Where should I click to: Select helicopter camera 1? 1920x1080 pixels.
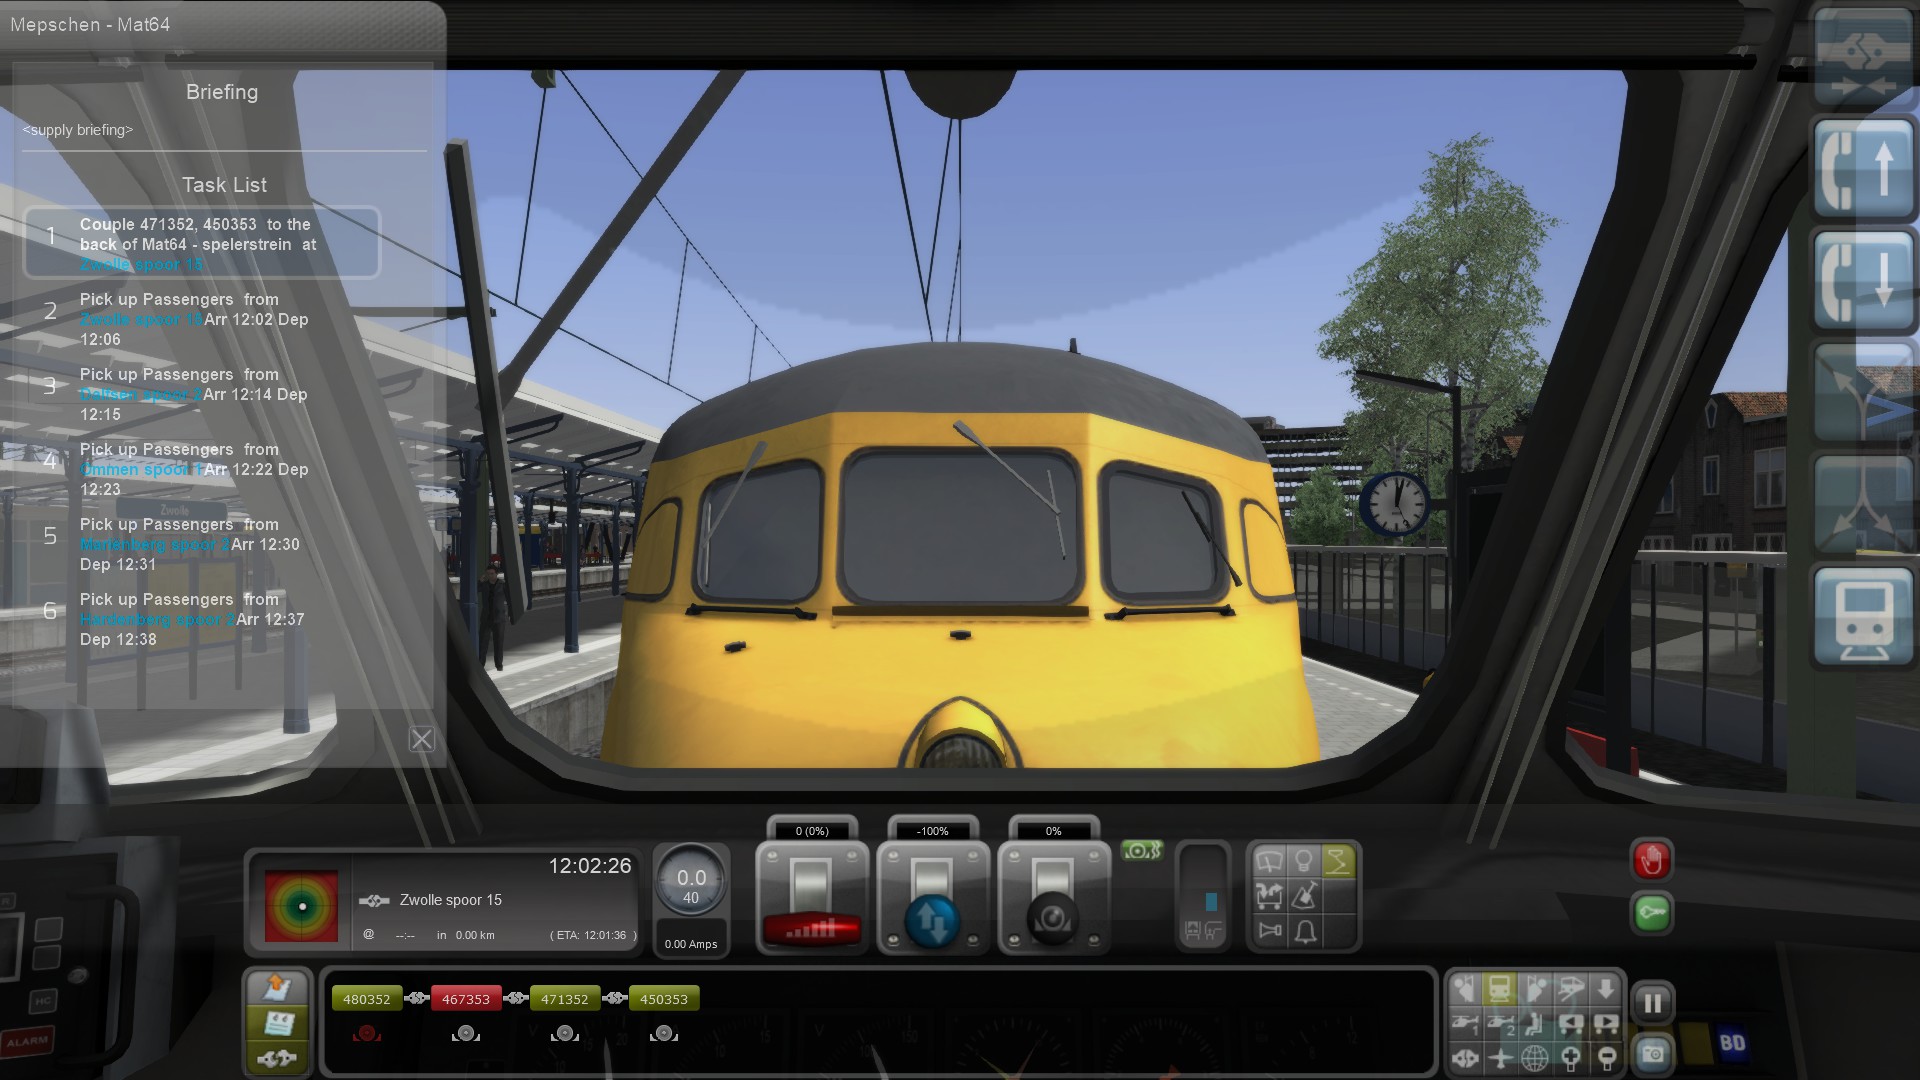pyautogui.click(x=1465, y=1023)
